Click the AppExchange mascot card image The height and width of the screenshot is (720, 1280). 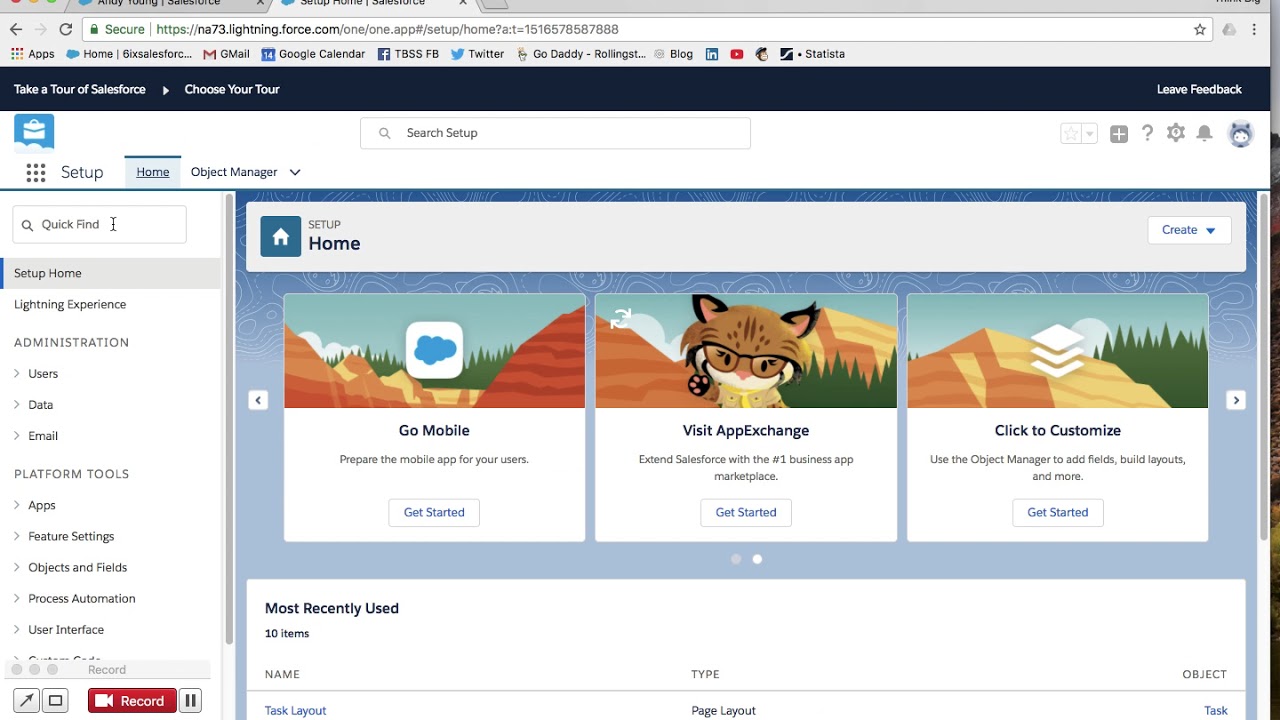pyautogui.click(x=746, y=351)
